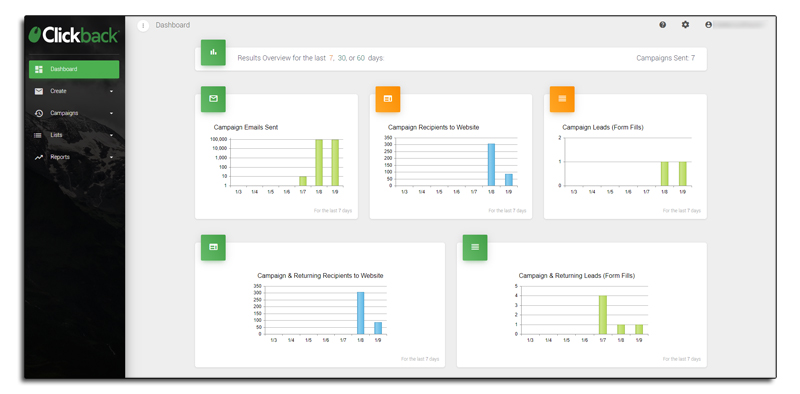Click the Clickback logo
The image size is (800, 394).
(74, 35)
